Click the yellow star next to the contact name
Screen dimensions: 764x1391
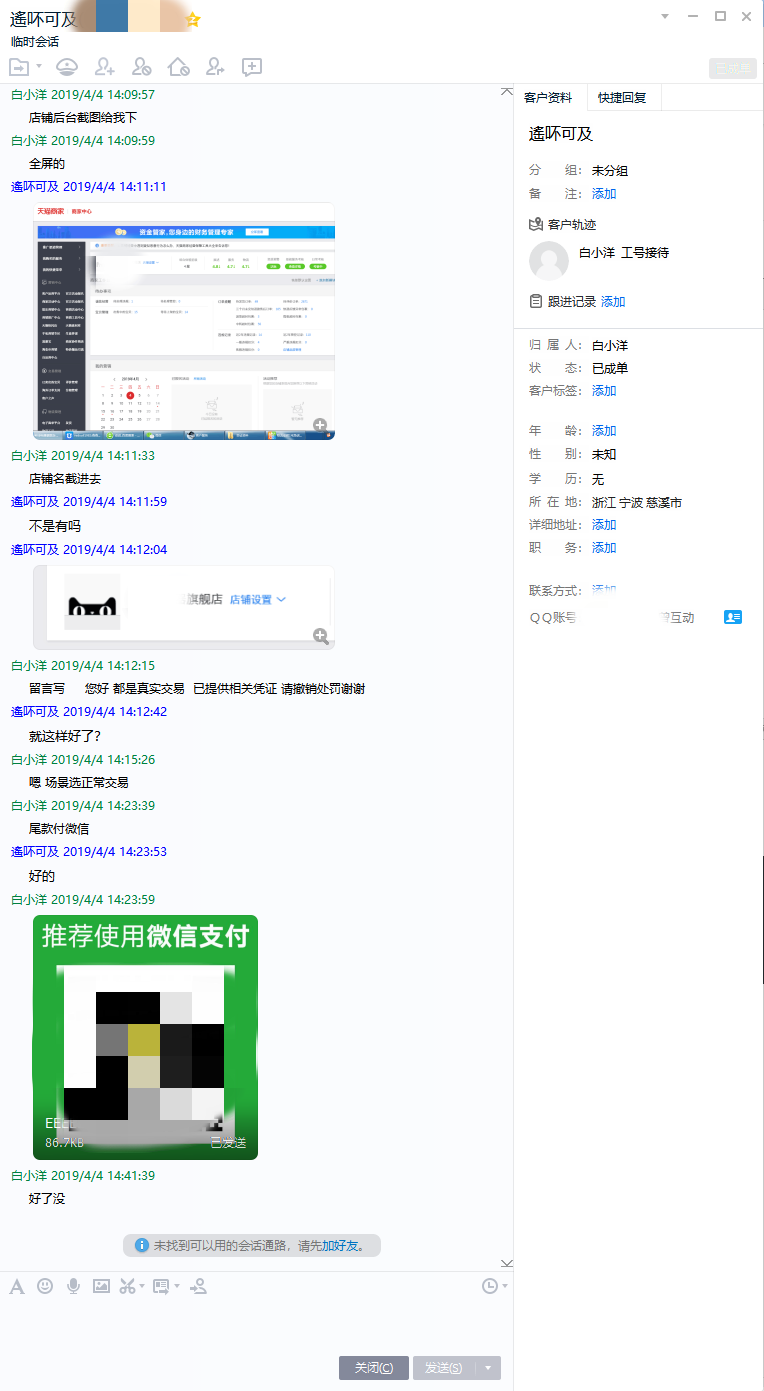click(x=193, y=19)
